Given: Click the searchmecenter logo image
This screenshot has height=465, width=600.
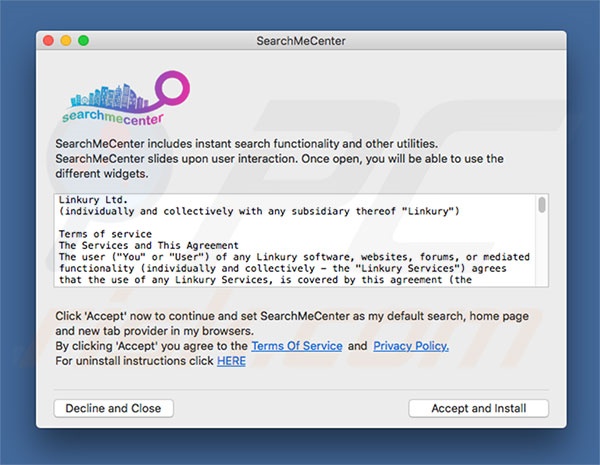Looking at the screenshot, I should pyautogui.click(x=126, y=98).
